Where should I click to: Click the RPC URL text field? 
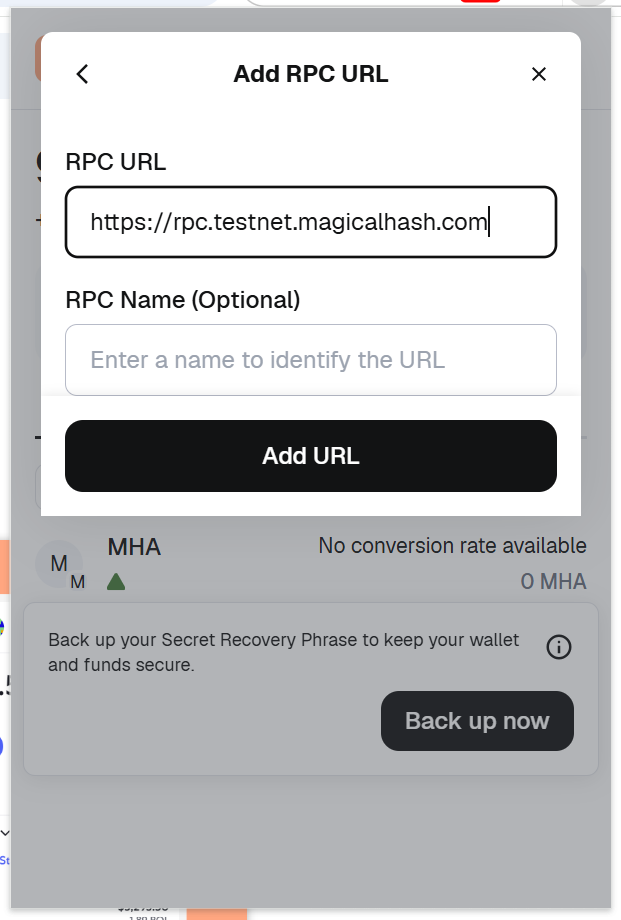[x=310, y=222]
